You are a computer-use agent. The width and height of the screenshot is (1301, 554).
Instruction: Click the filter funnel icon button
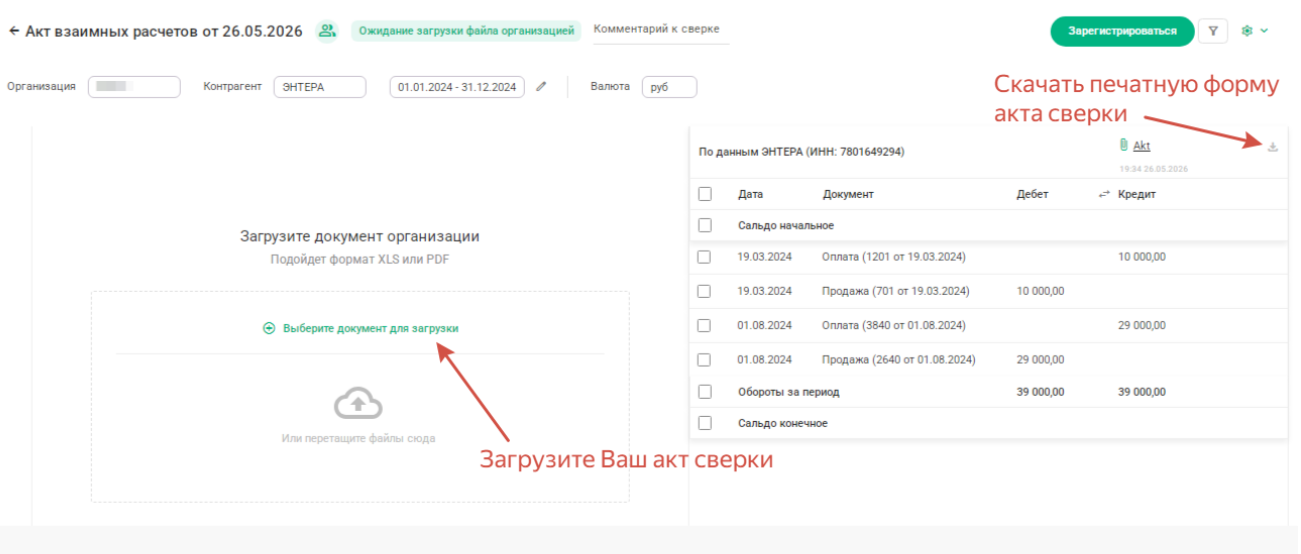click(1213, 31)
